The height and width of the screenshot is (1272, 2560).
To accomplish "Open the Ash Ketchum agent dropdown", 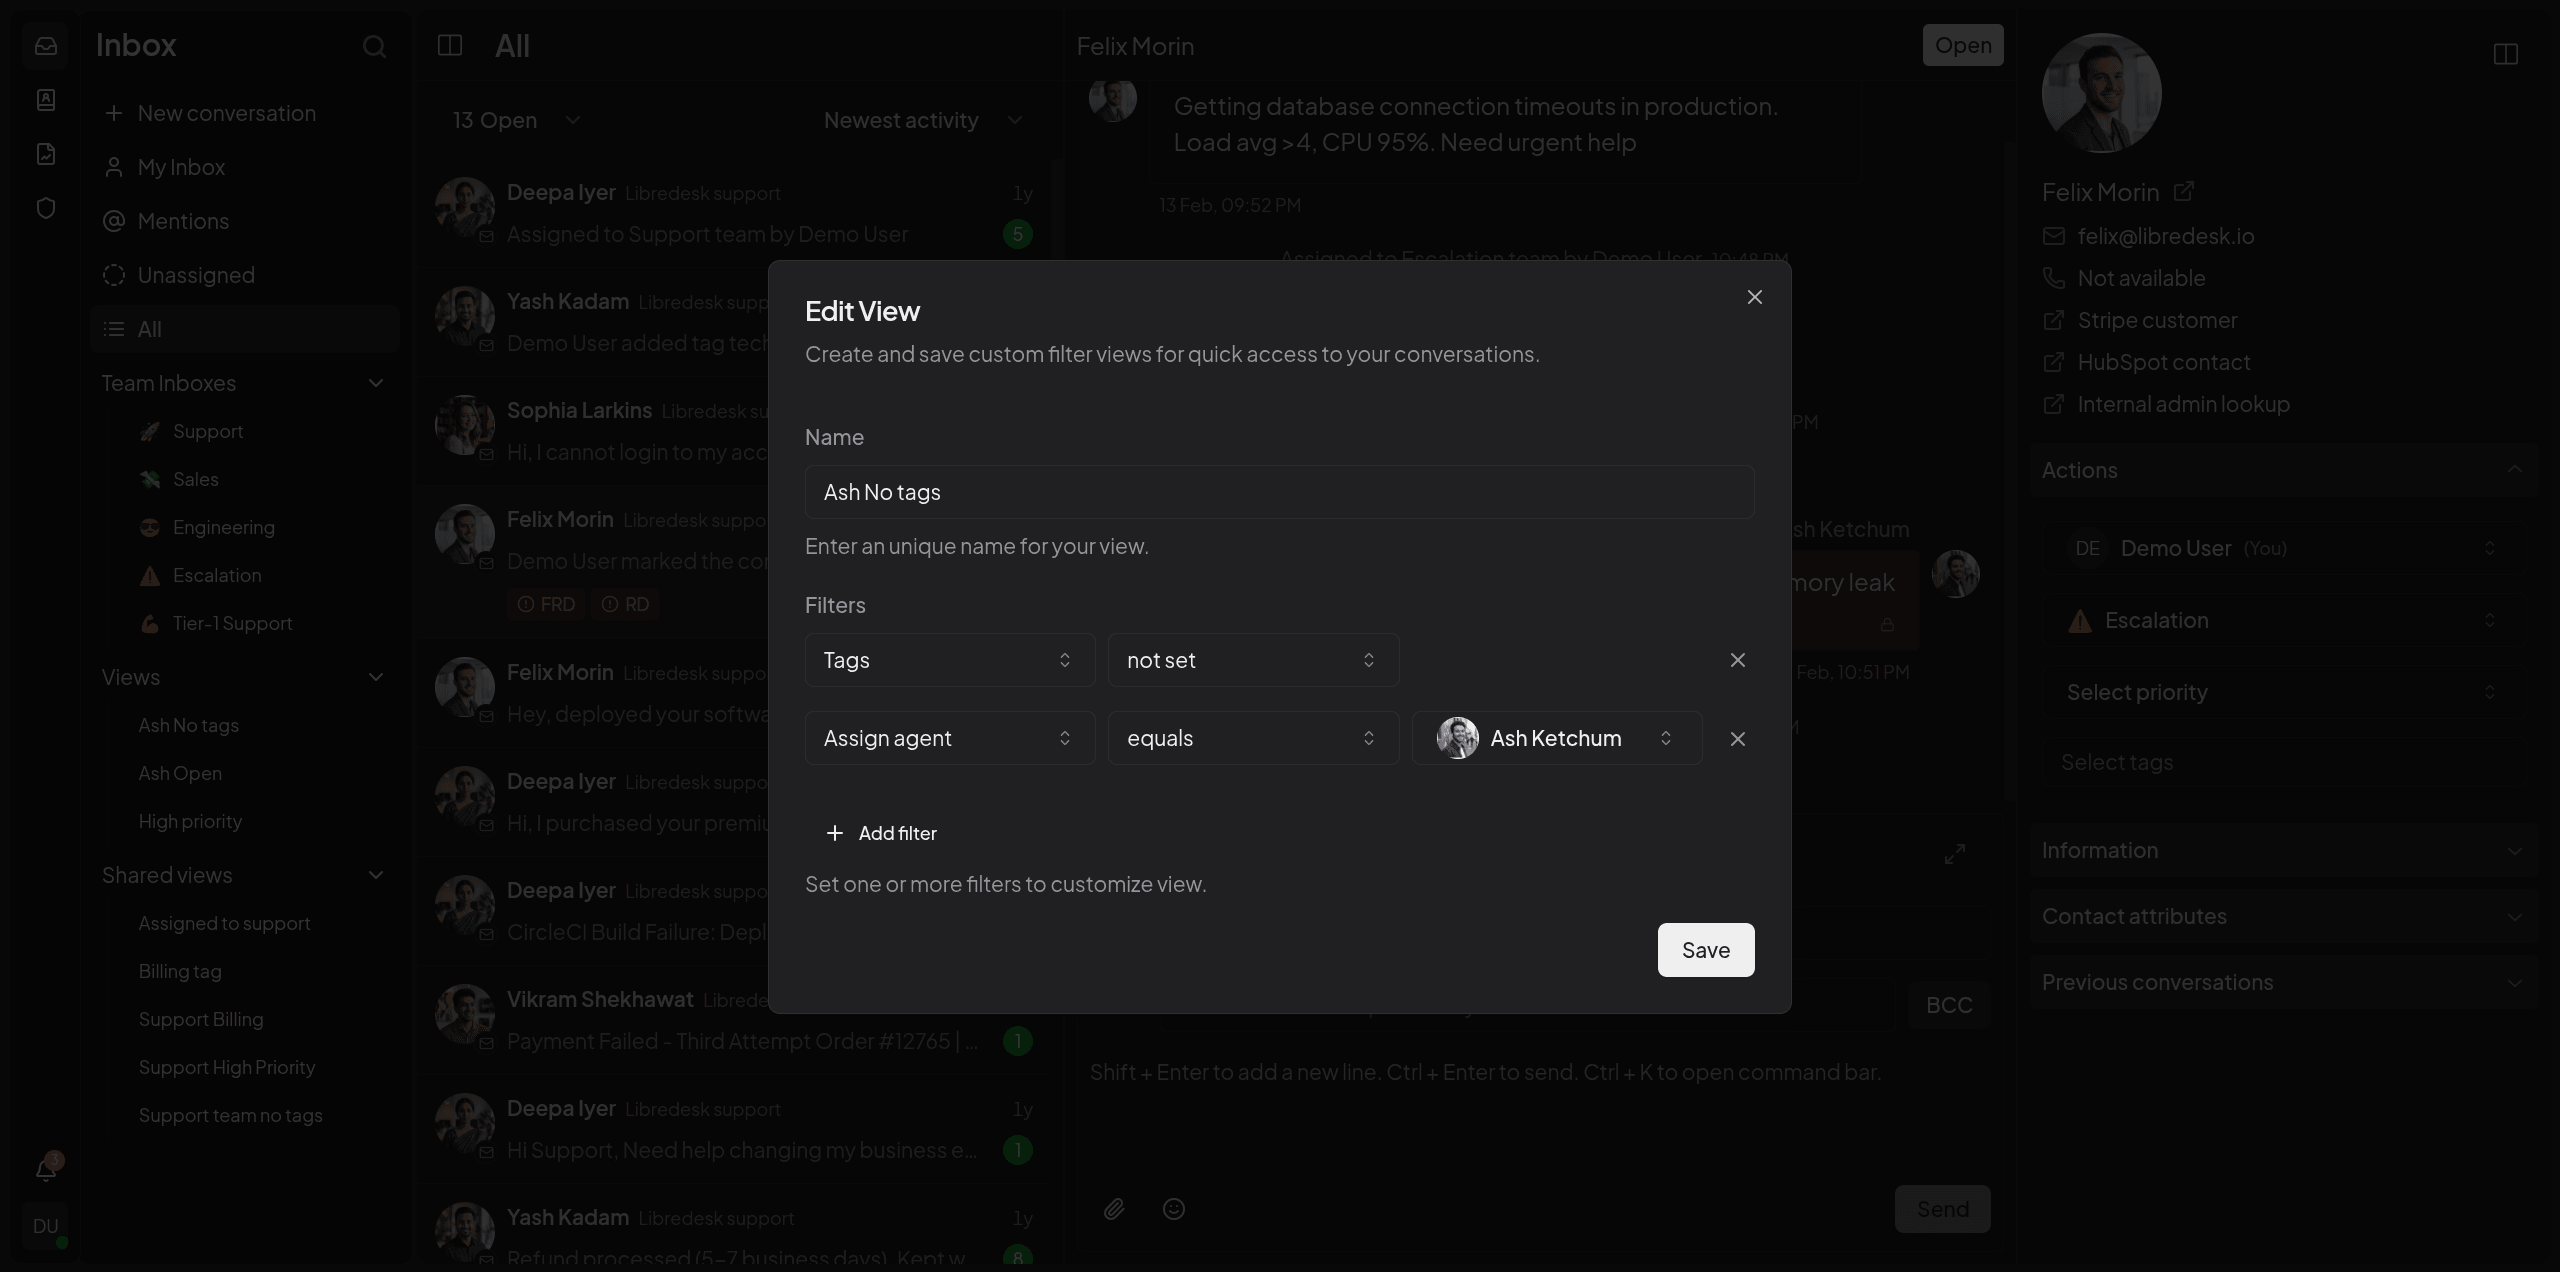I will pyautogui.click(x=1556, y=738).
